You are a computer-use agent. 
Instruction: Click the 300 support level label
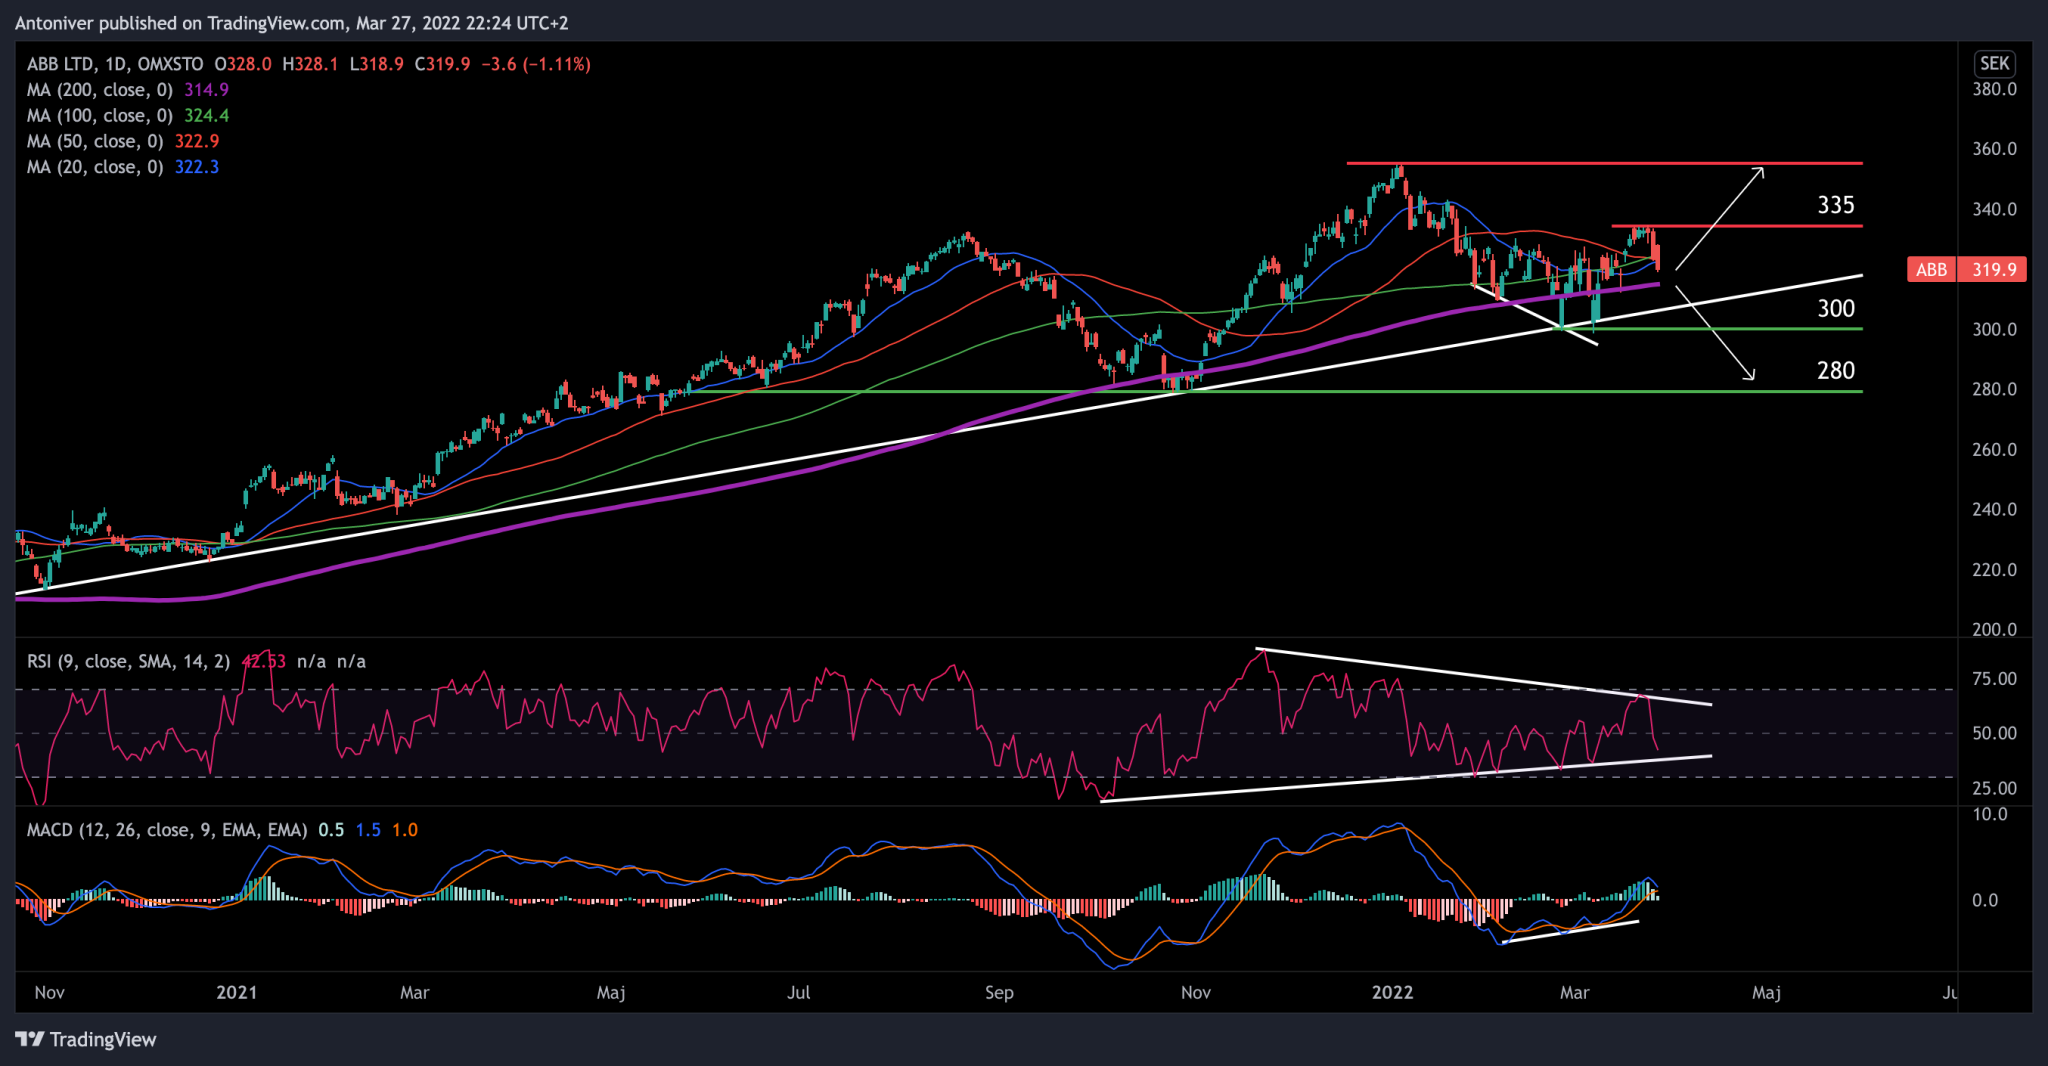(1835, 309)
